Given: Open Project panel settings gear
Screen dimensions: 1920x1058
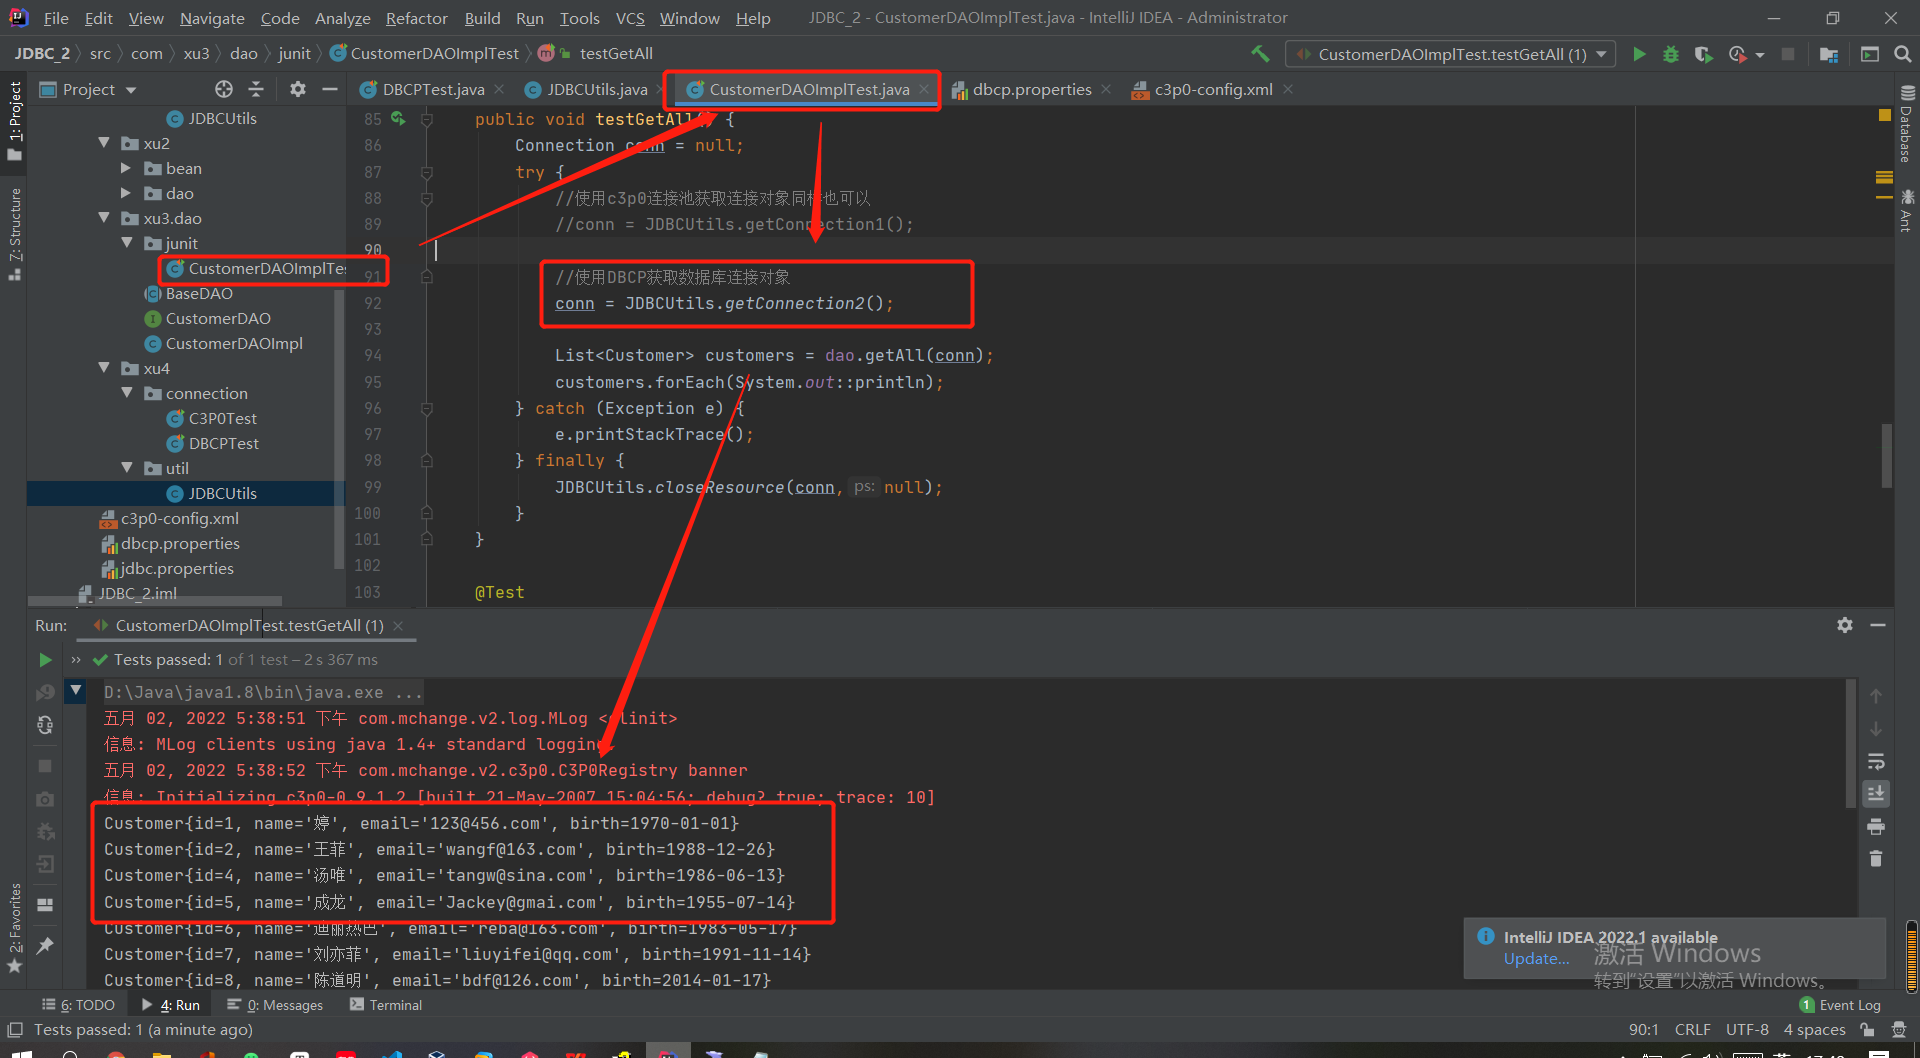Looking at the screenshot, I should coord(297,89).
